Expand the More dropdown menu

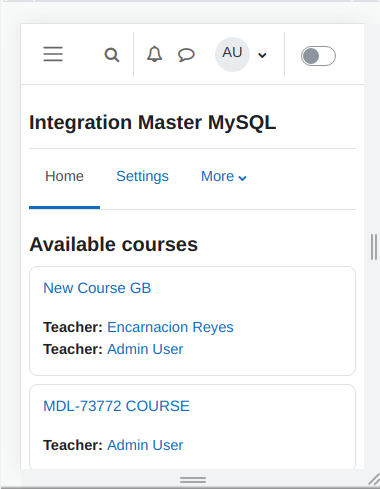tap(224, 176)
